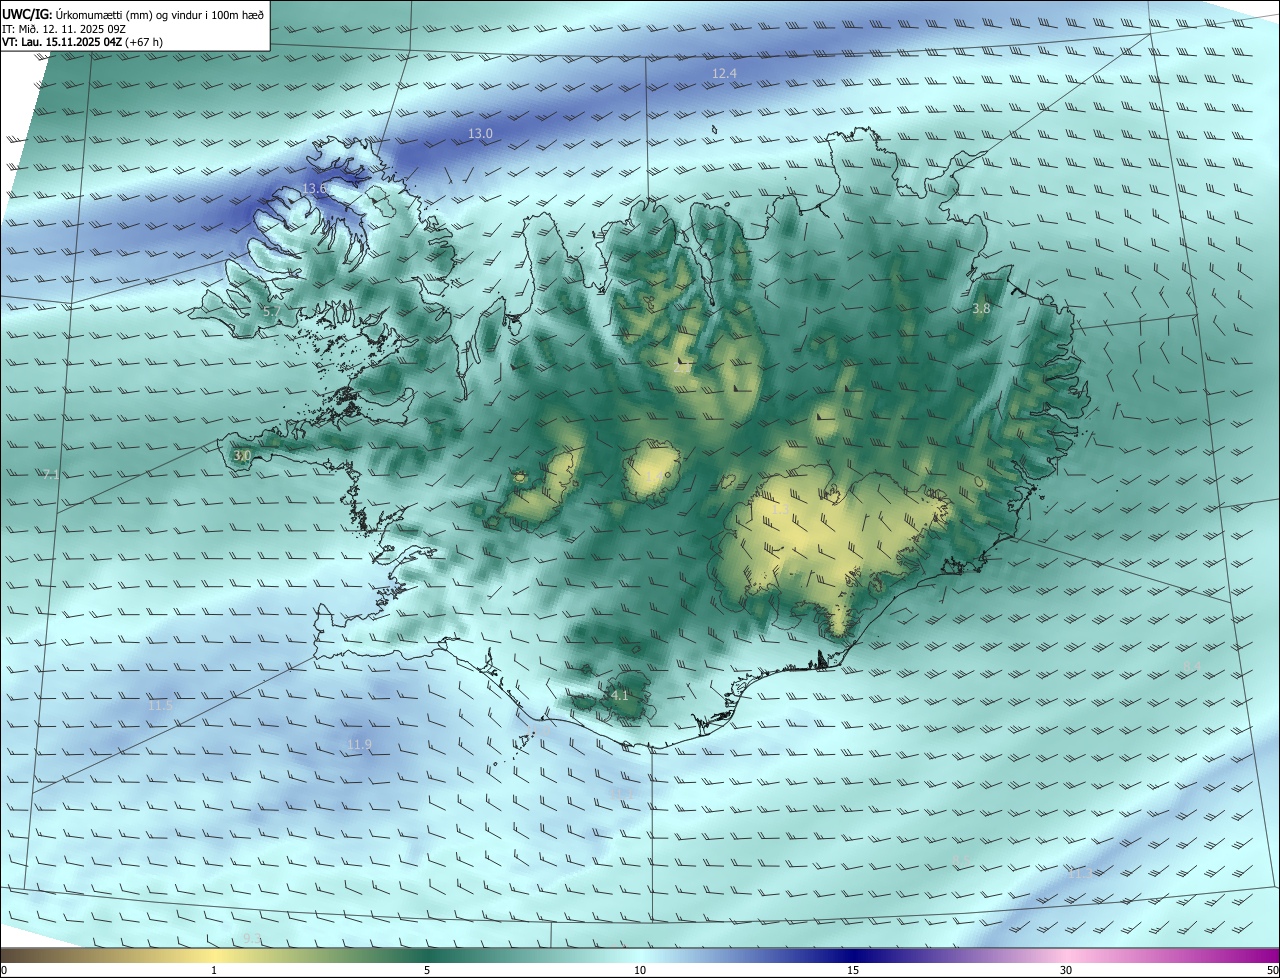Click the 10 tick on the color scale
The width and height of the screenshot is (1280, 978).
coord(640,970)
